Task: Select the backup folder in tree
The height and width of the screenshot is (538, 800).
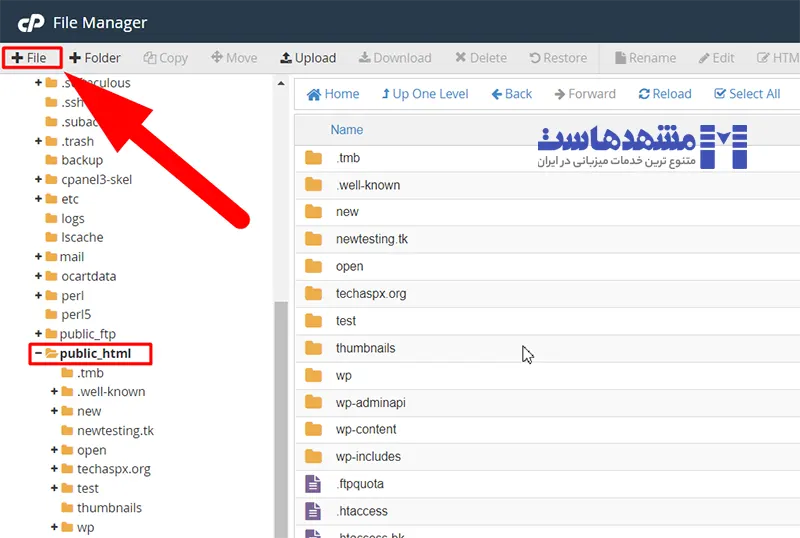Action: (x=82, y=160)
